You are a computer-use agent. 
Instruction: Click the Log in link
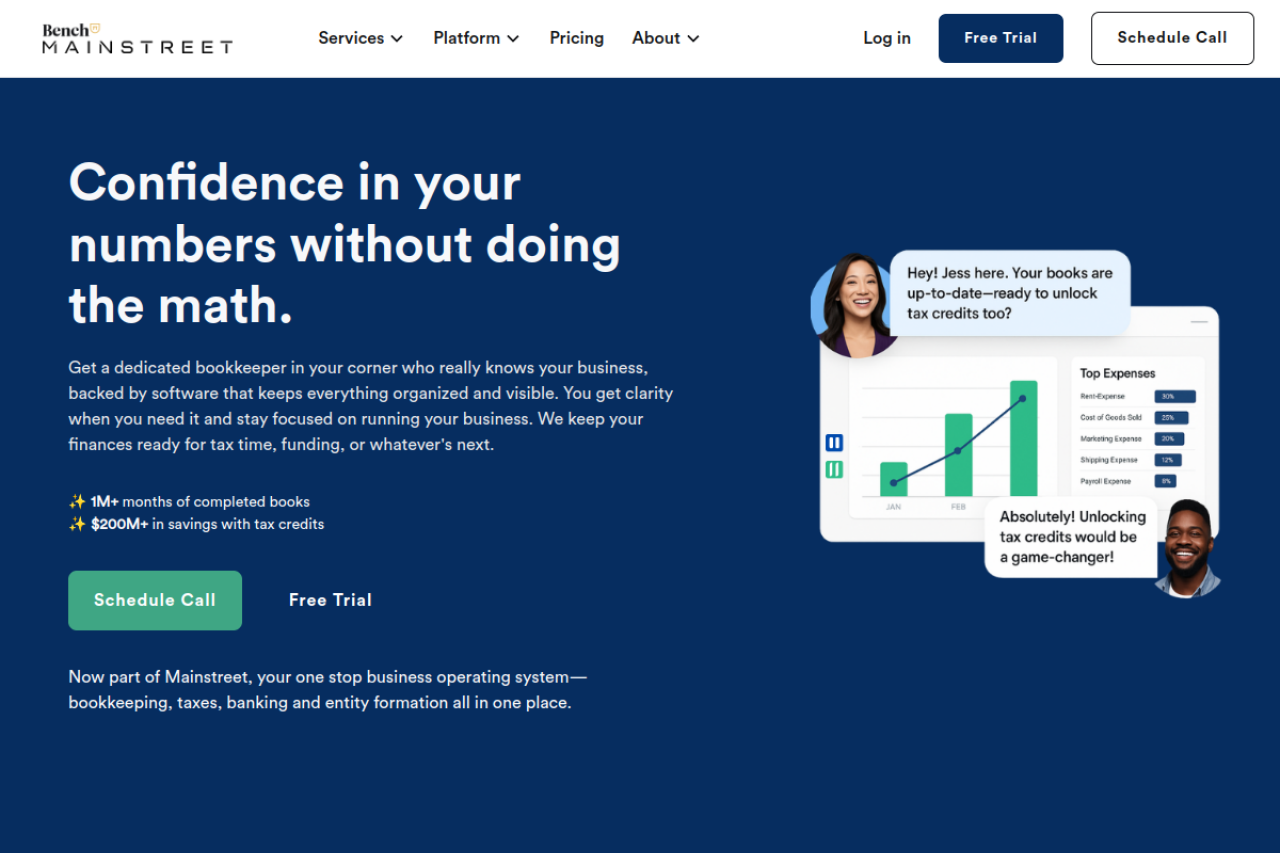pos(887,38)
